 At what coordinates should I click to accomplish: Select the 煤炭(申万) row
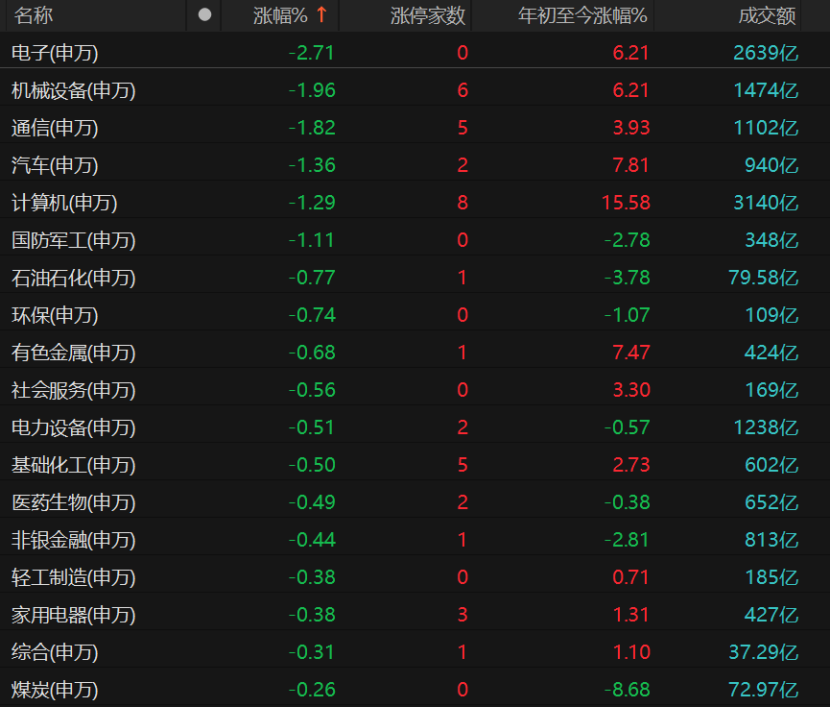click(x=55, y=690)
